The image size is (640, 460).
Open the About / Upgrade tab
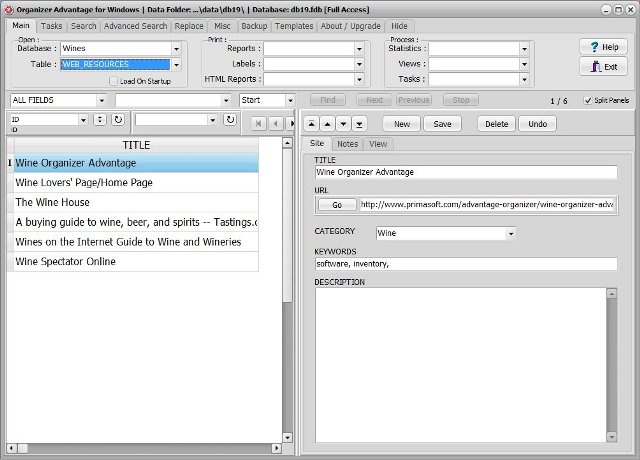tap(351, 26)
